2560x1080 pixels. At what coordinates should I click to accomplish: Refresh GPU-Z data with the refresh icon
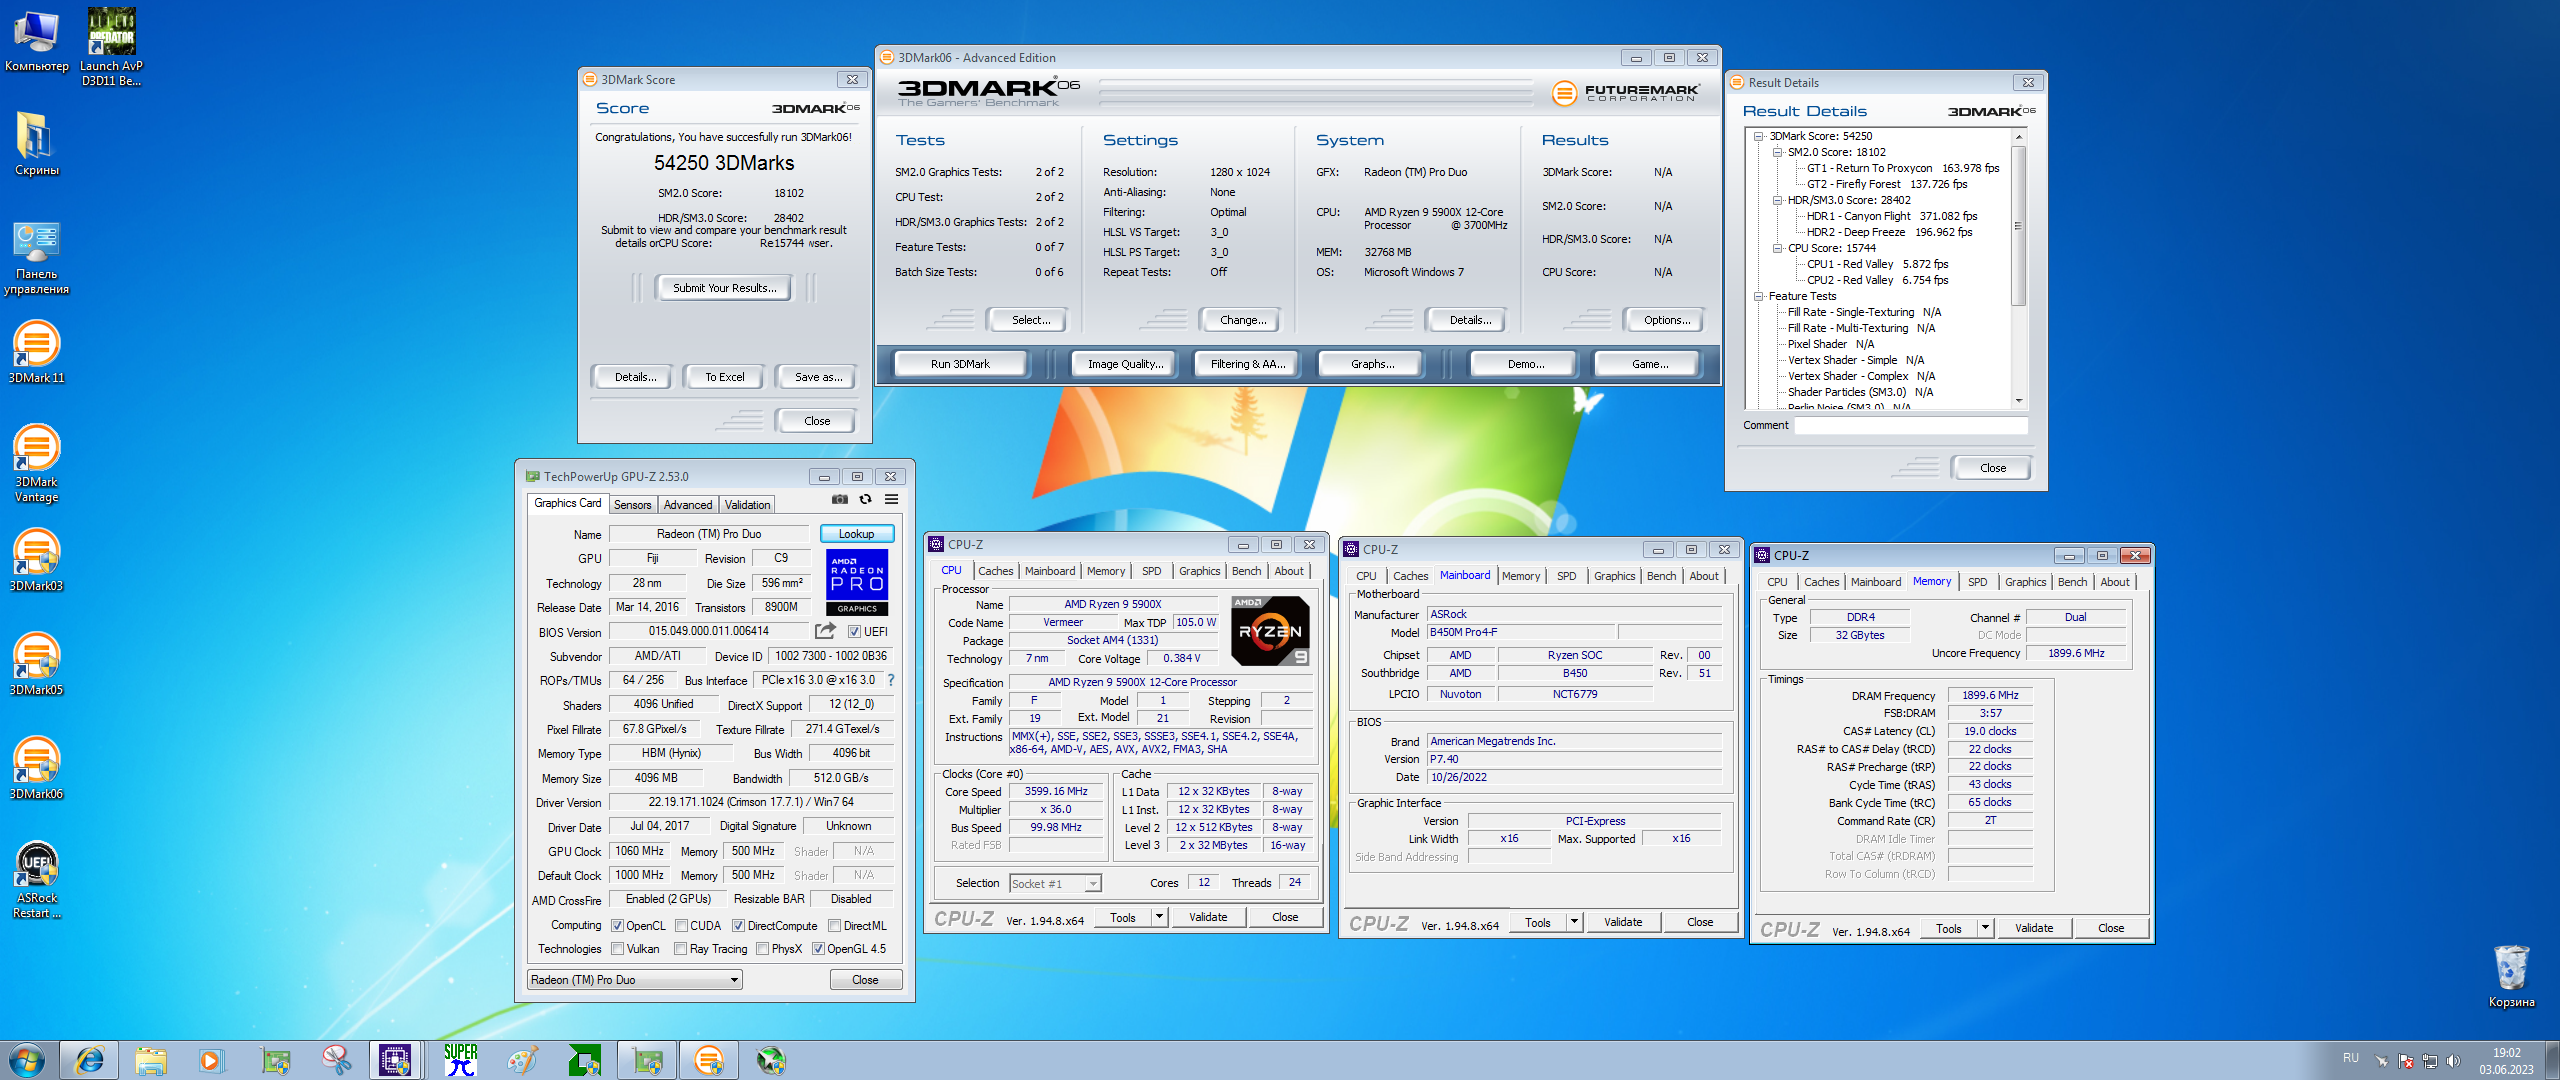pos(866,500)
